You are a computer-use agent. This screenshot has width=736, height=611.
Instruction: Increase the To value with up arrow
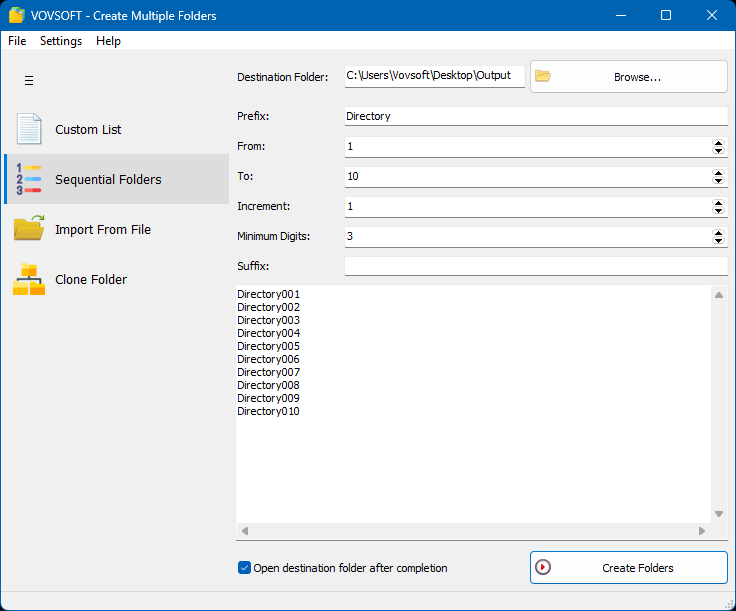[718, 173]
